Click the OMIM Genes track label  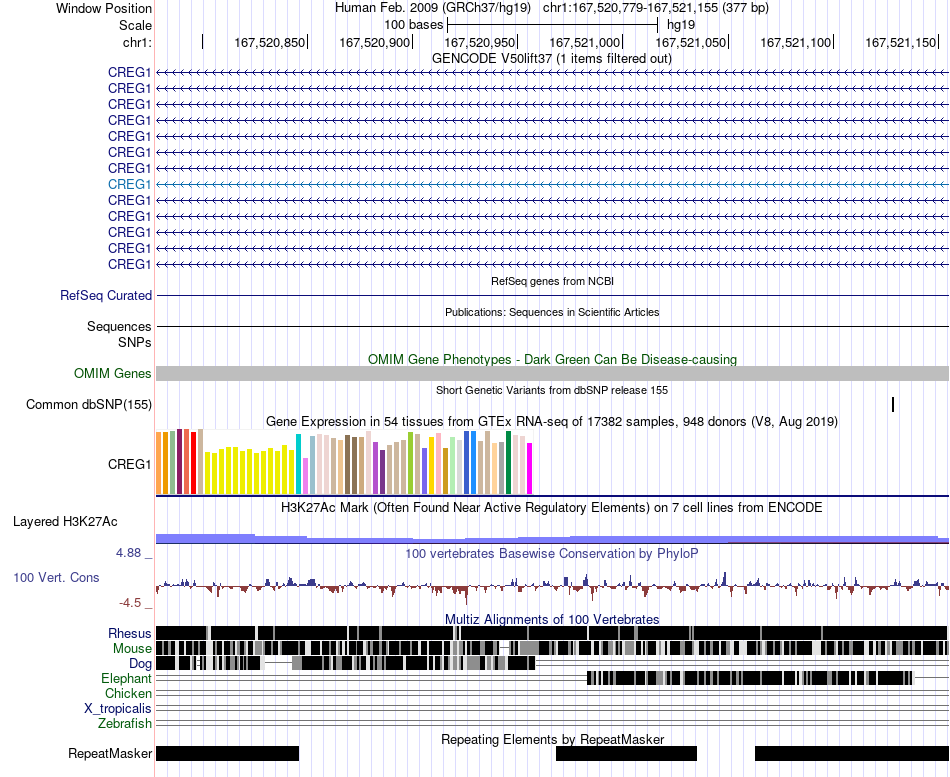[x=113, y=373]
